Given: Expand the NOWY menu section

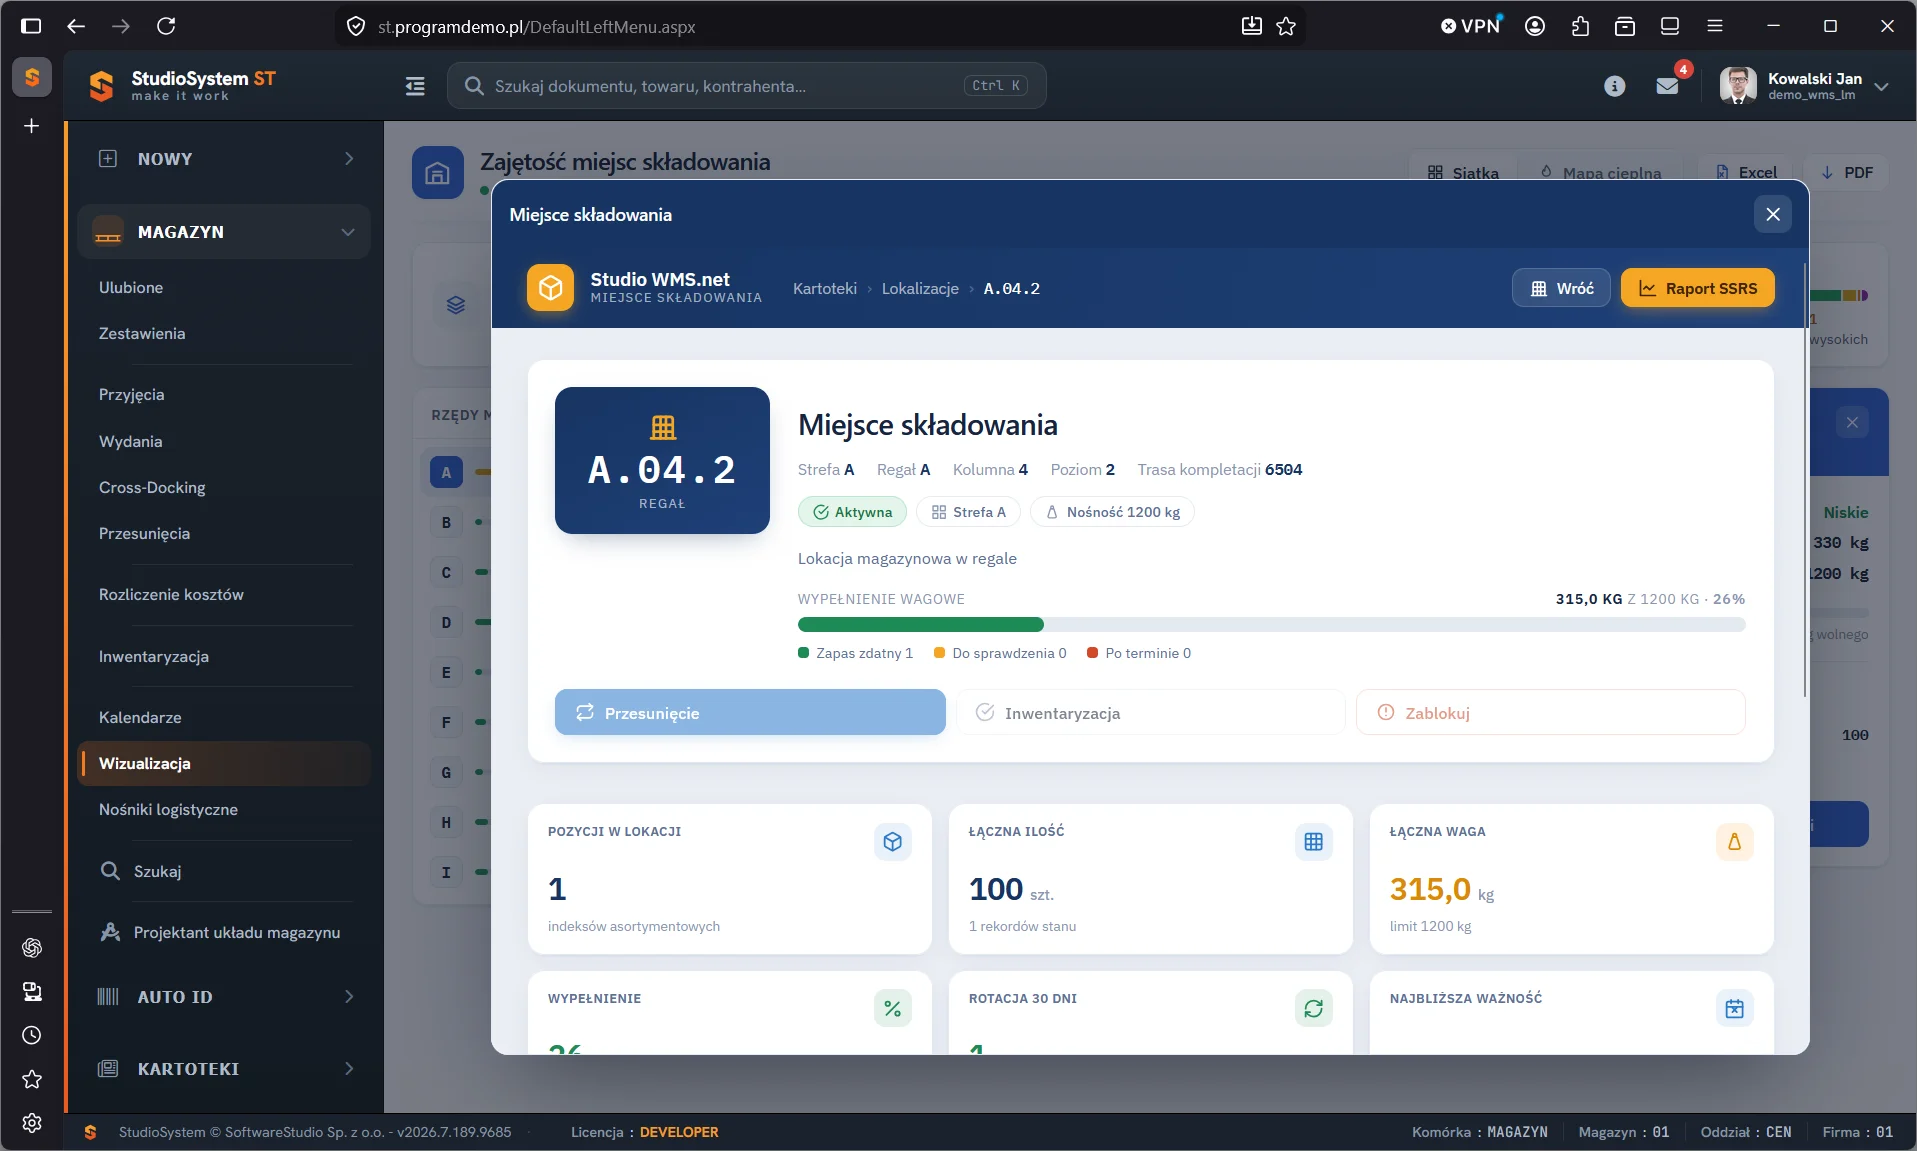Looking at the screenshot, I should 224,158.
